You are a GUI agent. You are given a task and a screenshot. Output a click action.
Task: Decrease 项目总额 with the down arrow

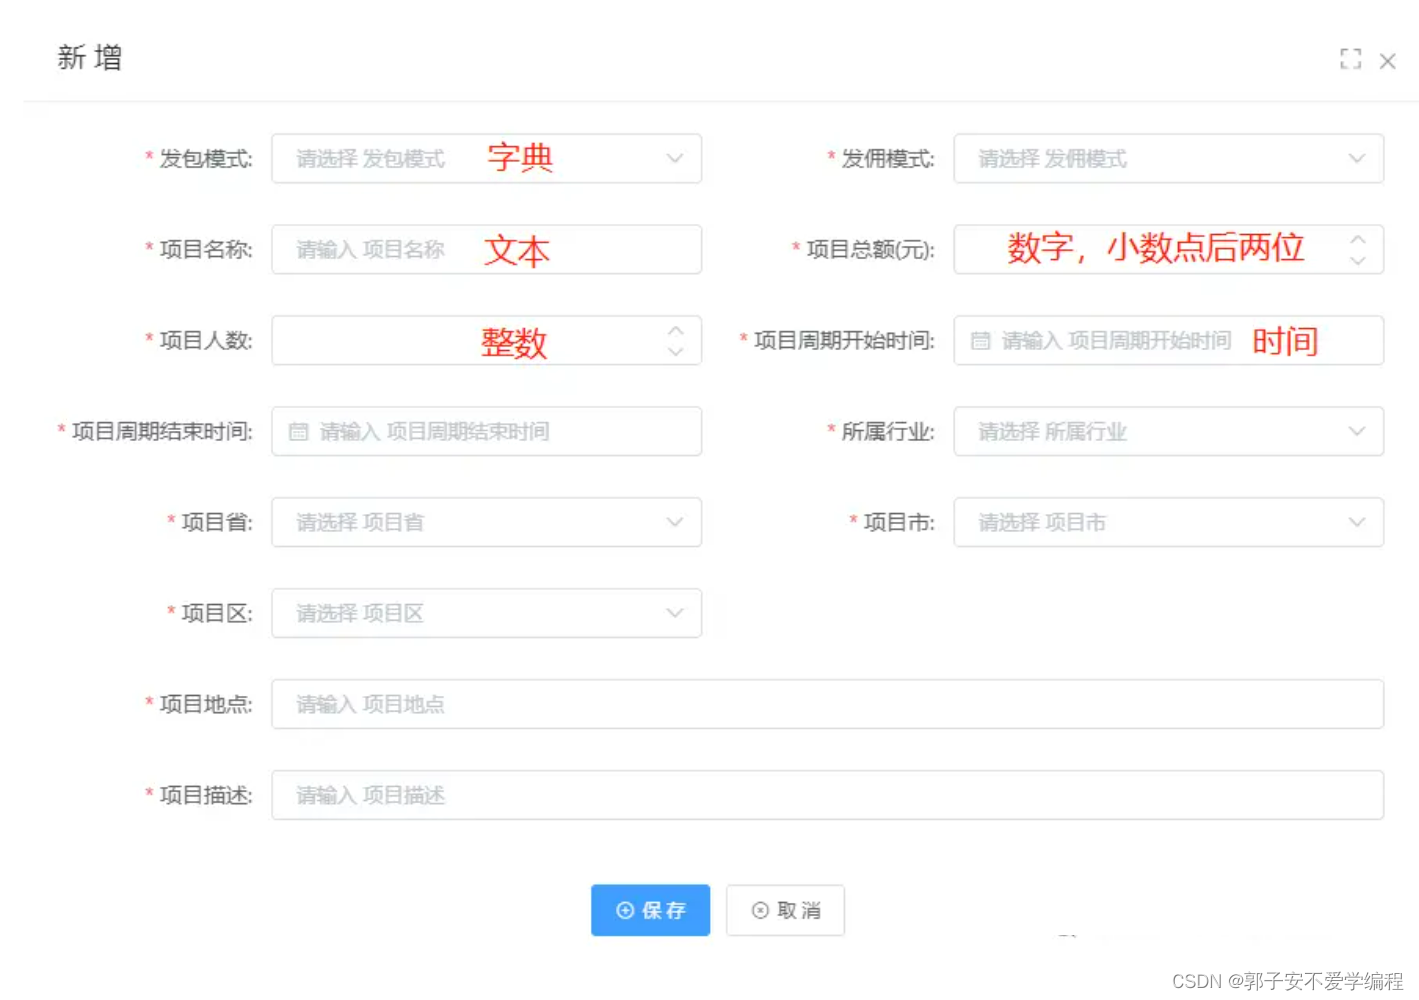point(1357,260)
